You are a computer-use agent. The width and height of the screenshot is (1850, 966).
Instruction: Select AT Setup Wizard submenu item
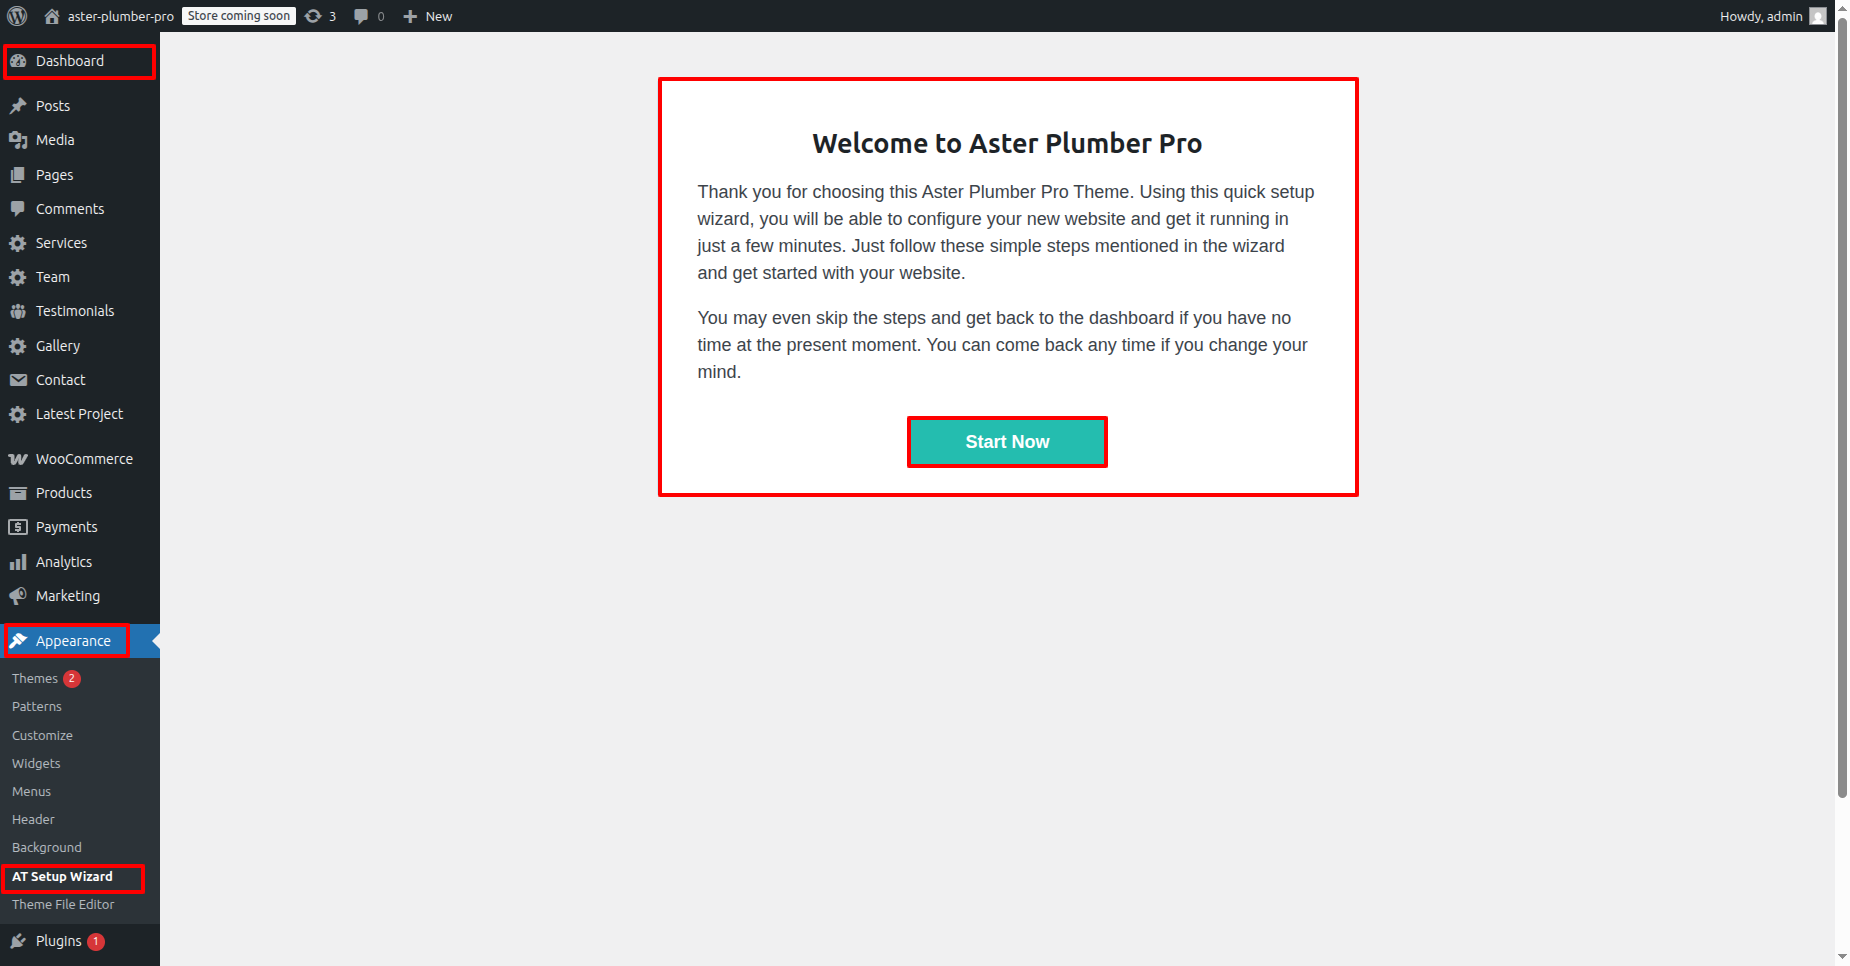pos(62,876)
